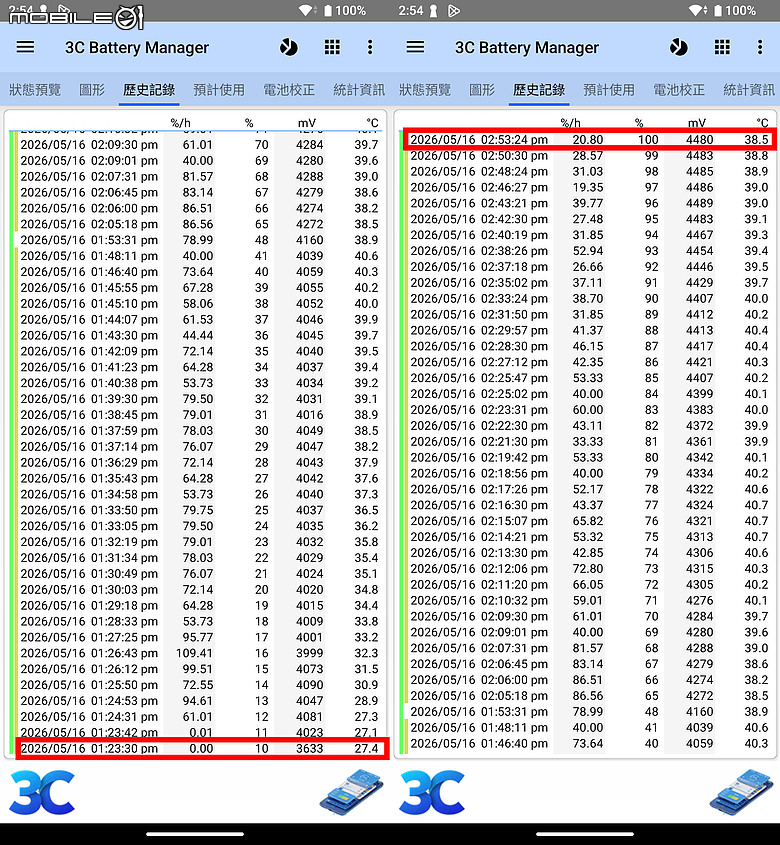Open apps grid icon in left app bar
The height and width of the screenshot is (845, 780).
(332, 47)
